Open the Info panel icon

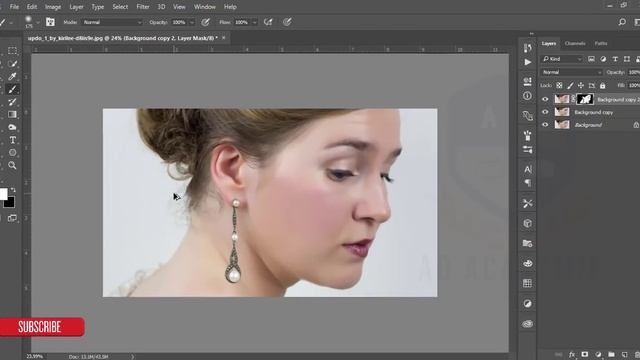point(527,96)
